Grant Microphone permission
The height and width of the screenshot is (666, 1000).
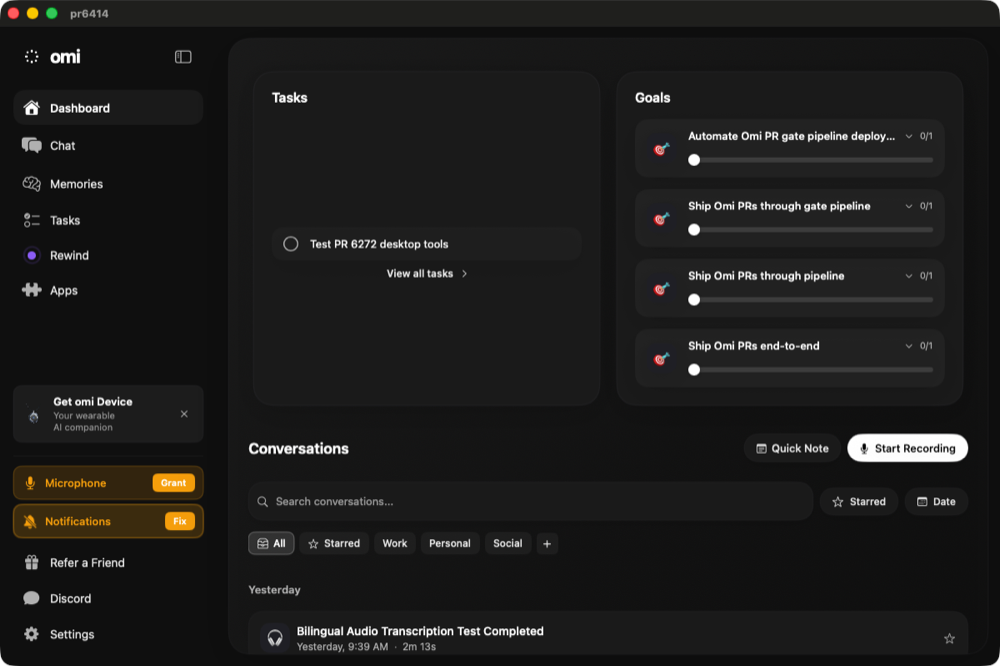pos(173,483)
